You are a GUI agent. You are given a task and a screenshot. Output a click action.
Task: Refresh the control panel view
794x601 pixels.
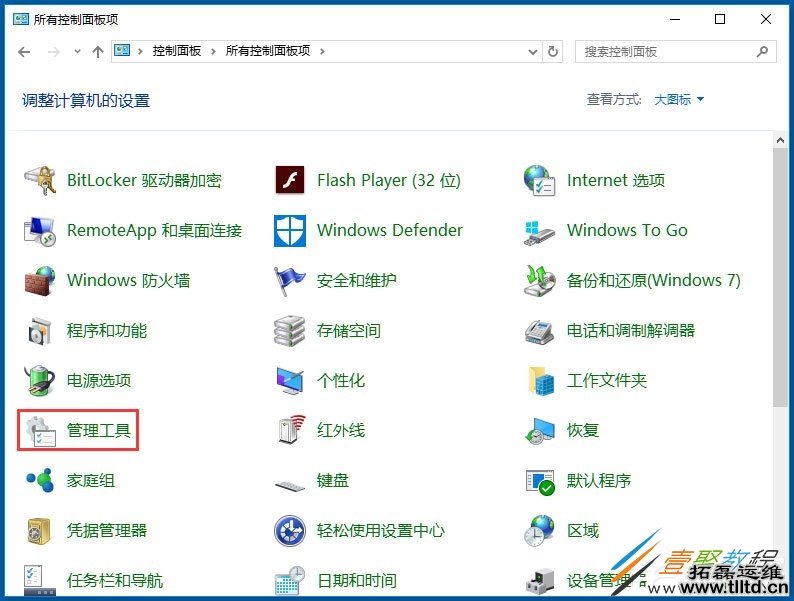552,52
